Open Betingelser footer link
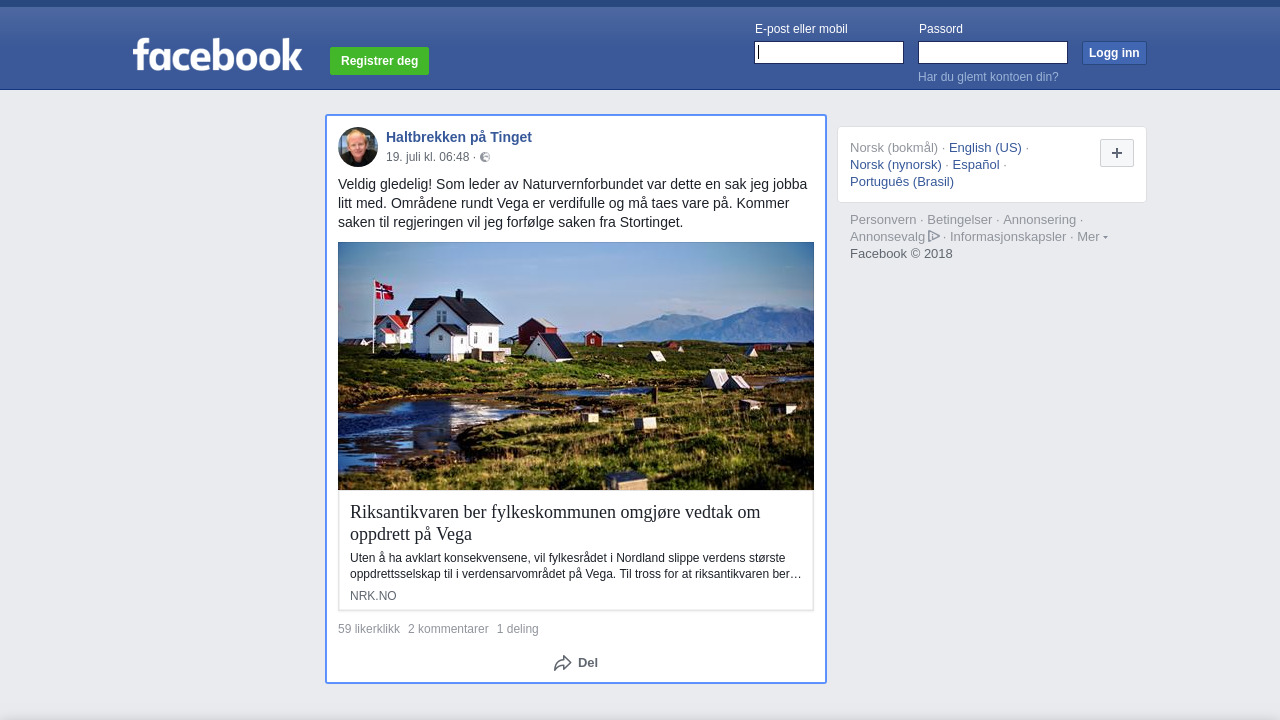1280x720 pixels. click(960, 220)
